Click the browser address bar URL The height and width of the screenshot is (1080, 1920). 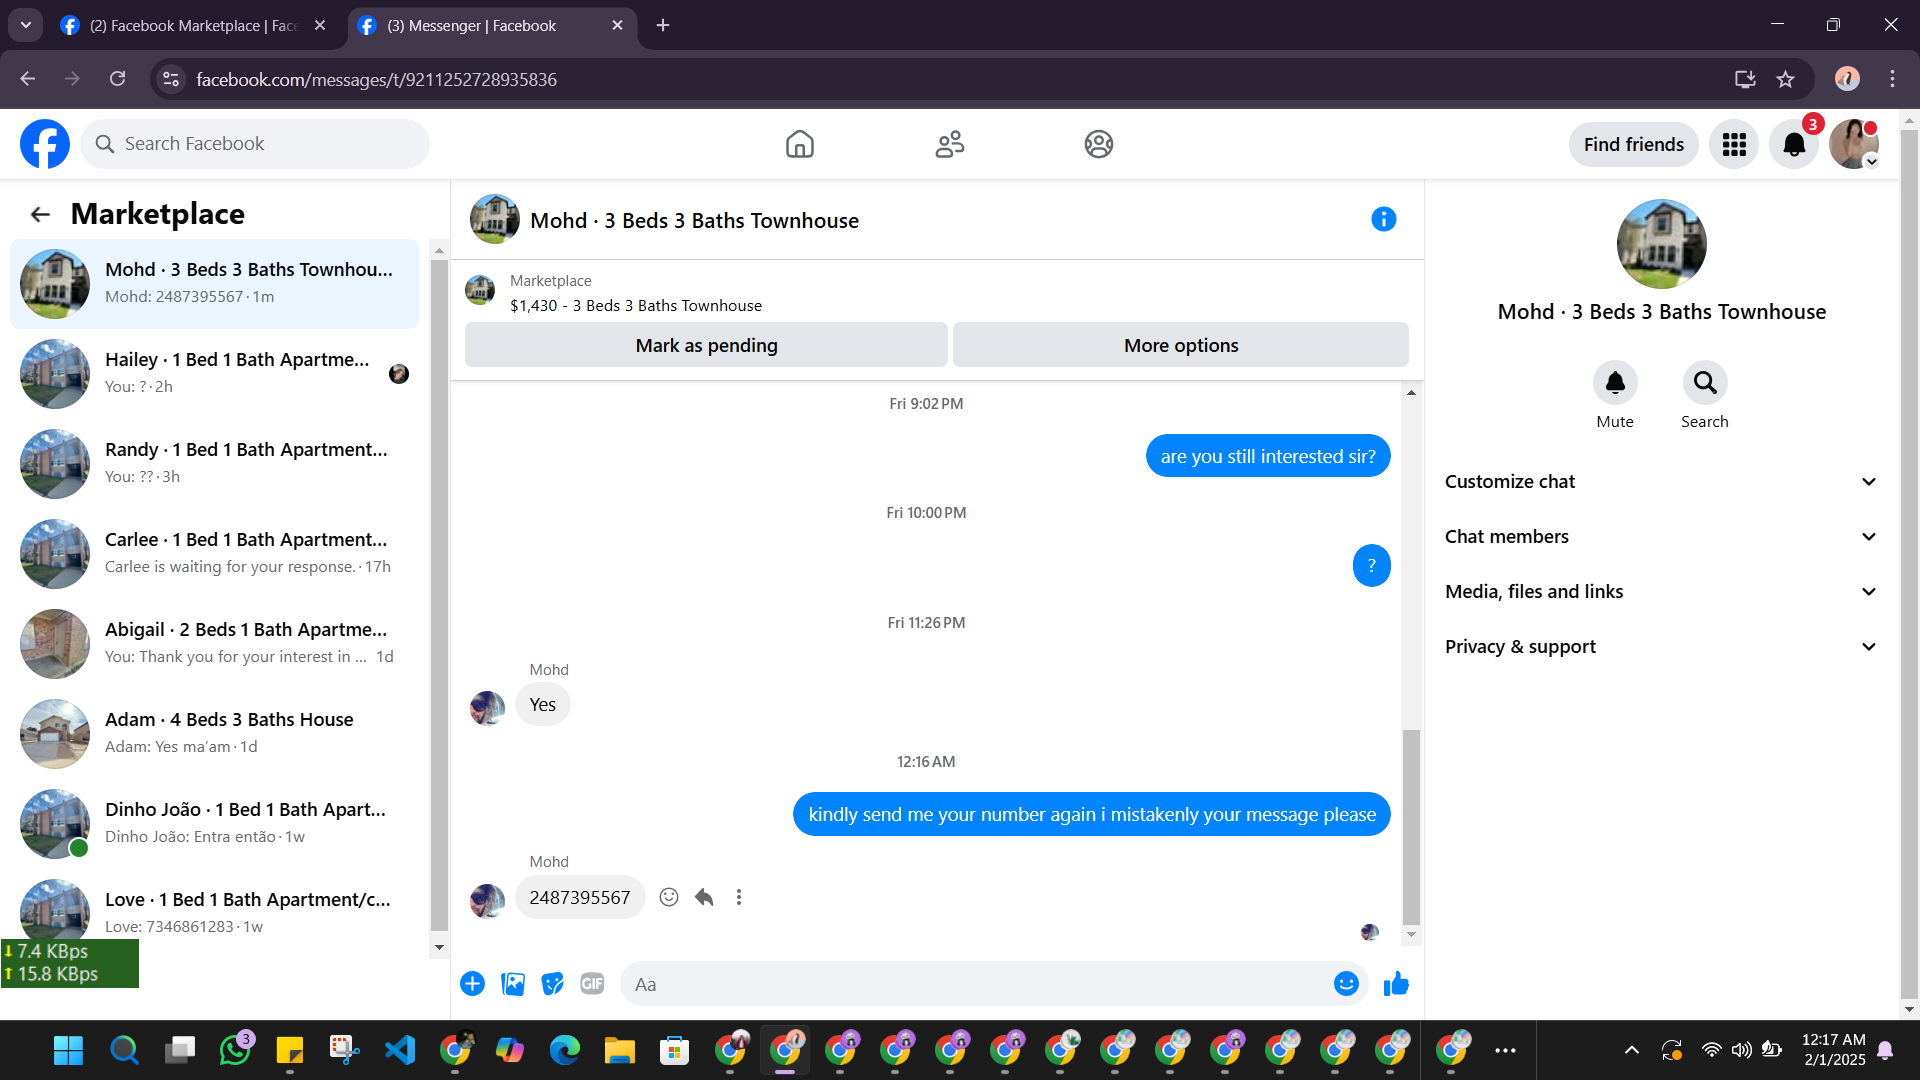pos(377,79)
